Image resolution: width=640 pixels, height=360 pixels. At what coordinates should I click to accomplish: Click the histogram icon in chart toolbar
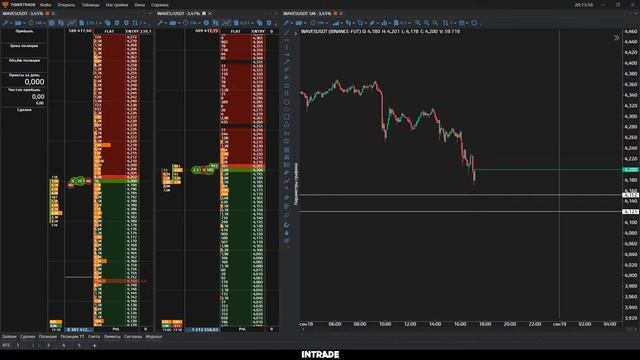(x=336, y=23)
